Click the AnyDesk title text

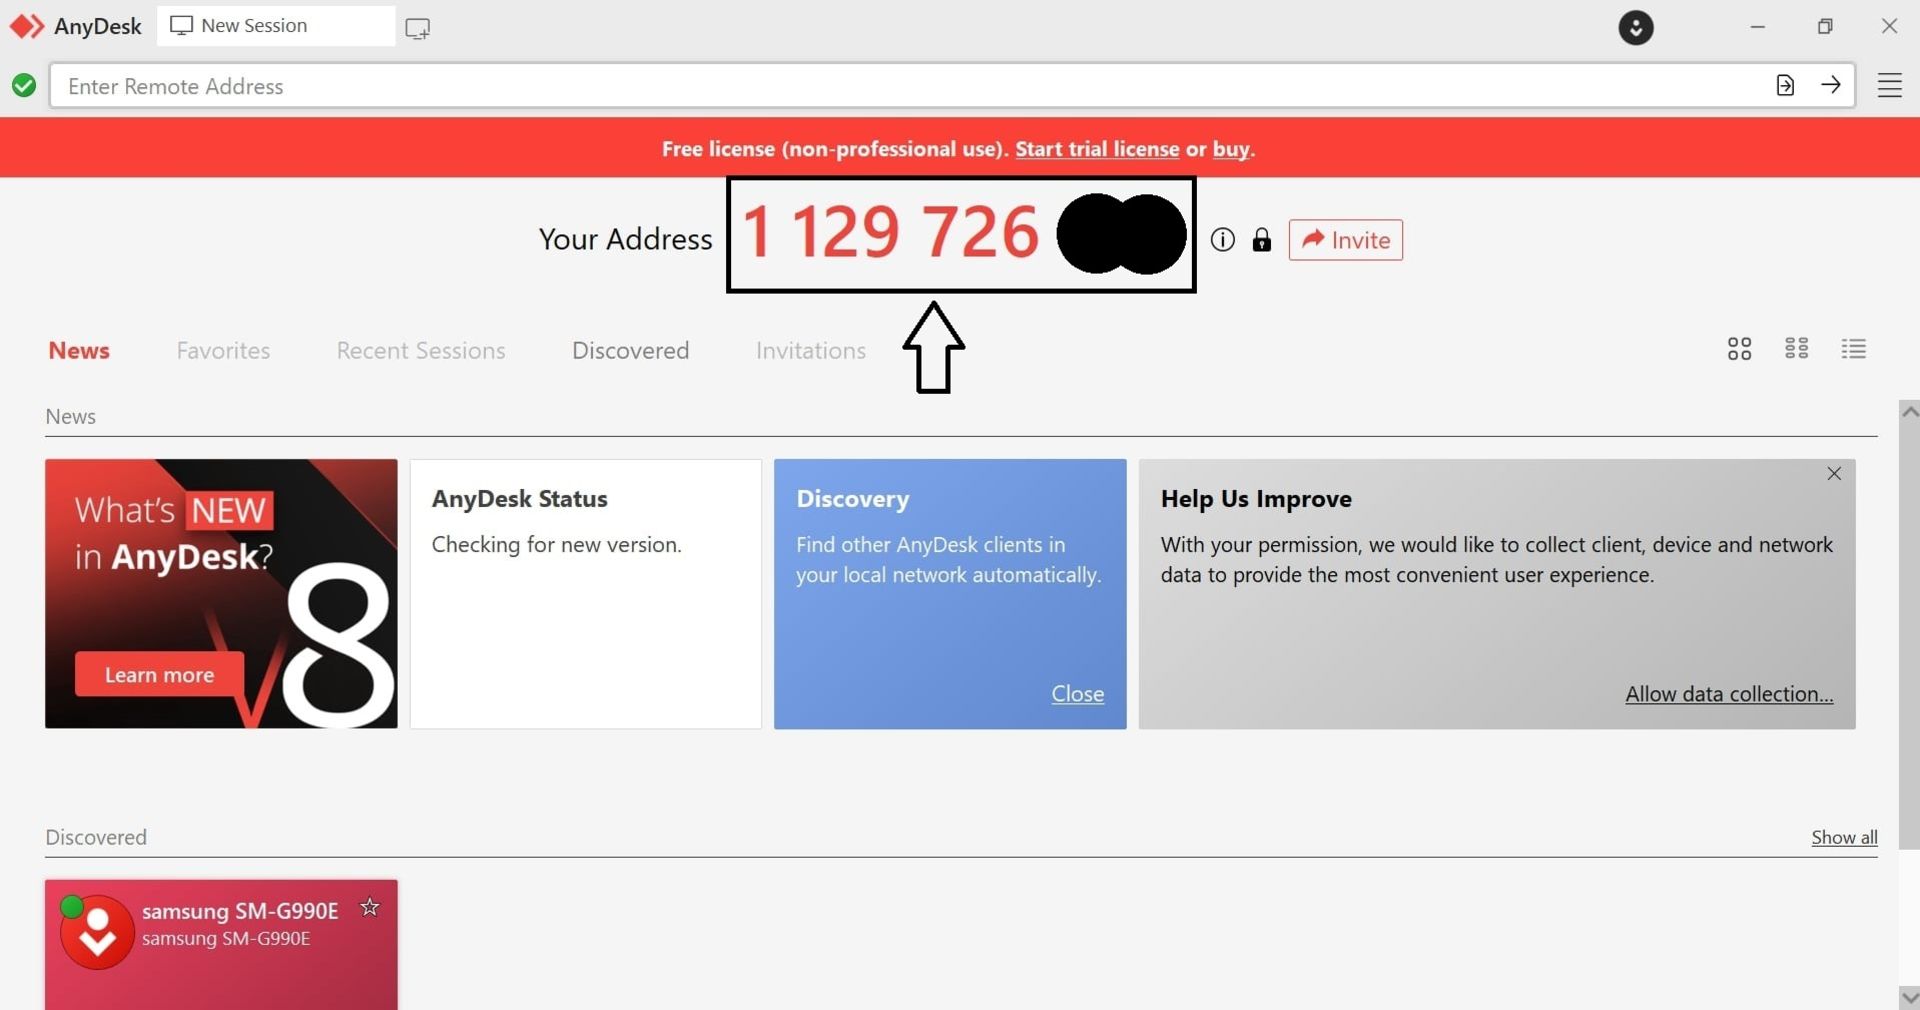pos(97,26)
